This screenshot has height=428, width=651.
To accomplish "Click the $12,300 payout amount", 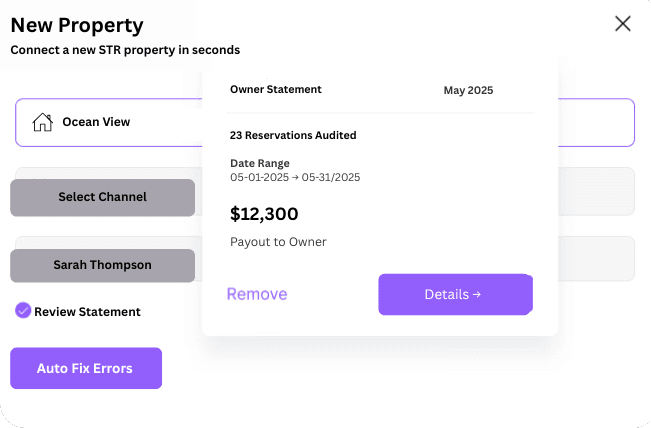I will click(264, 214).
